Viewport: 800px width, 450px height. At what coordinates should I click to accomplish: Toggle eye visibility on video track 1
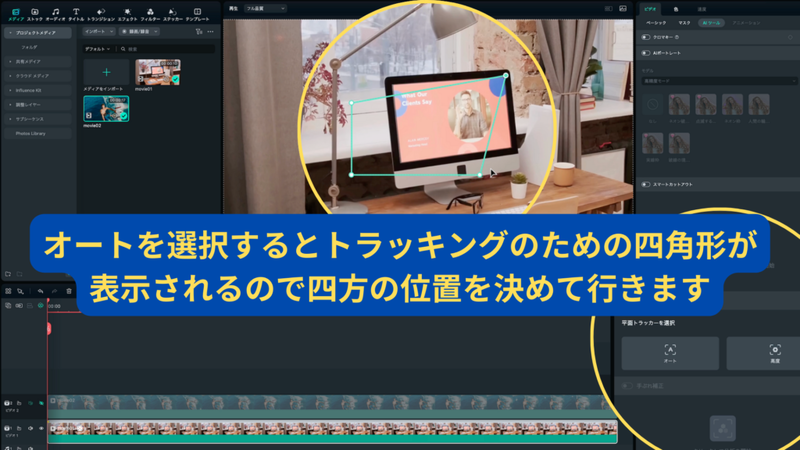[41, 429]
